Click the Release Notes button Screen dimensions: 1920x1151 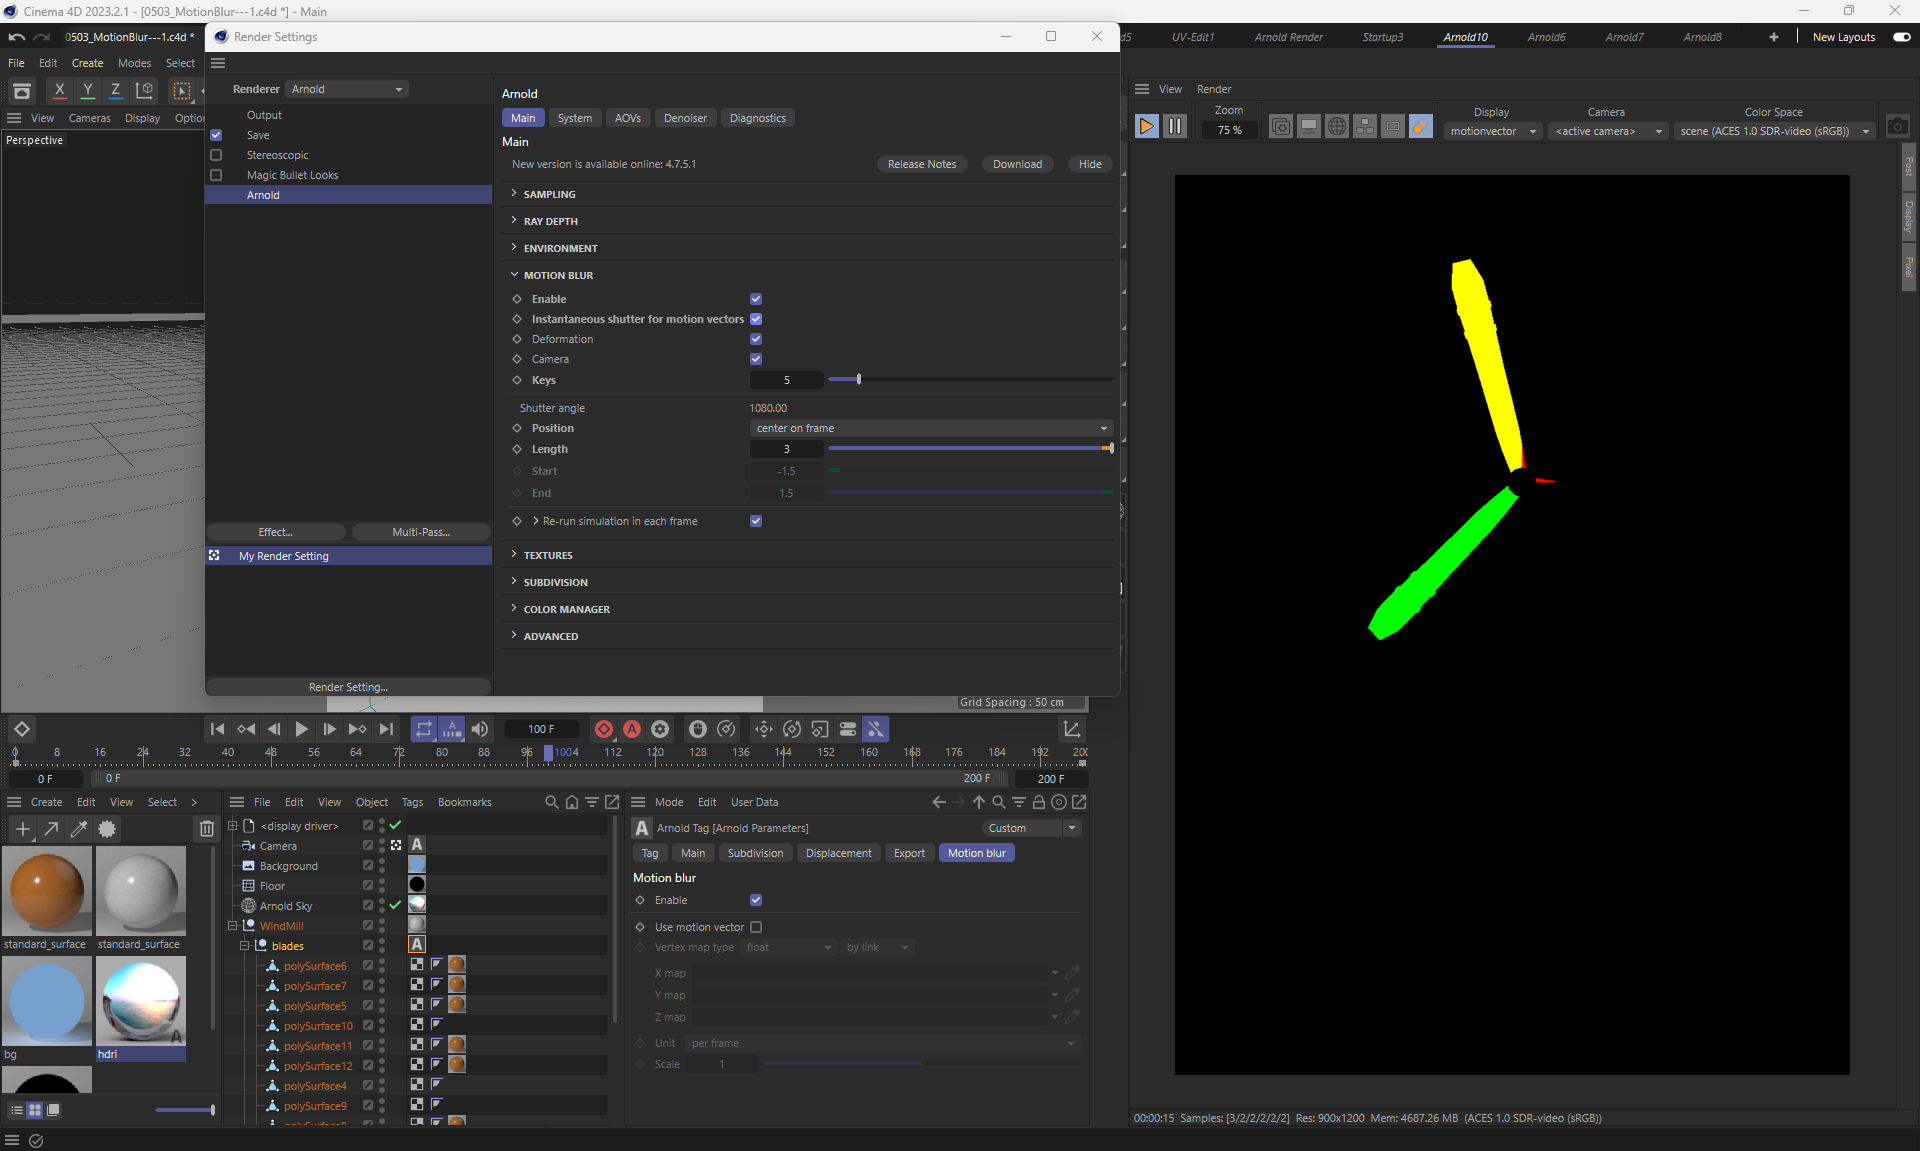click(x=921, y=164)
